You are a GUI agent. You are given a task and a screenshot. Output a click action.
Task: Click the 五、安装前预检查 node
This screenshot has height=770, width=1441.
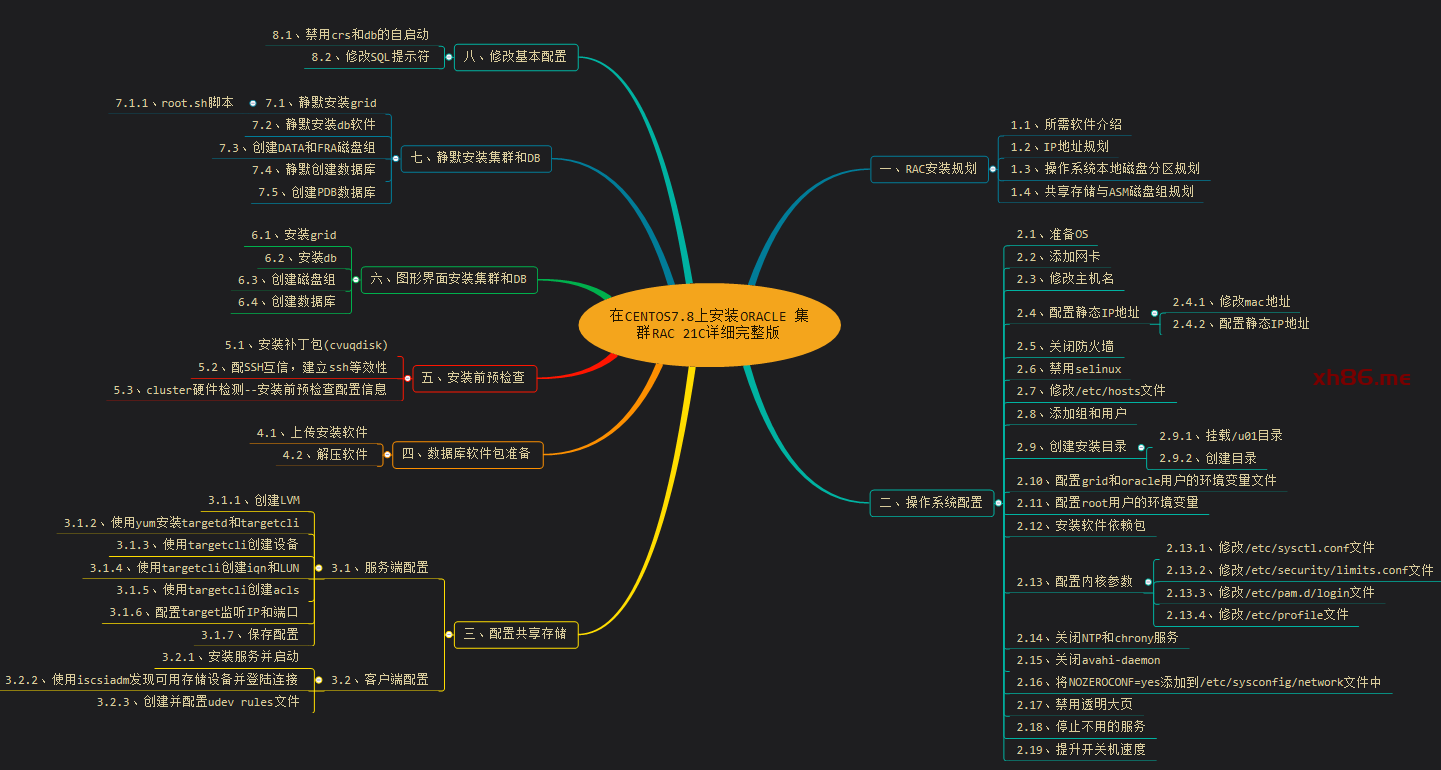click(x=474, y=378)
